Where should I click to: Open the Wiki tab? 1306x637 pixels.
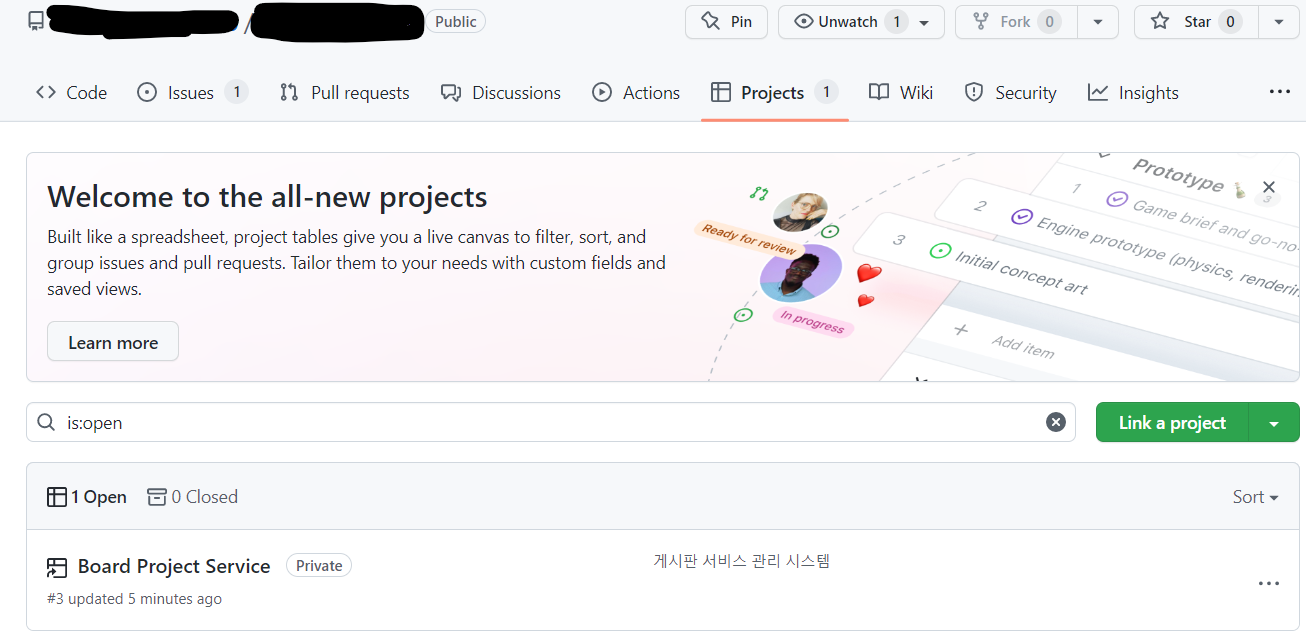coord(901,93)
